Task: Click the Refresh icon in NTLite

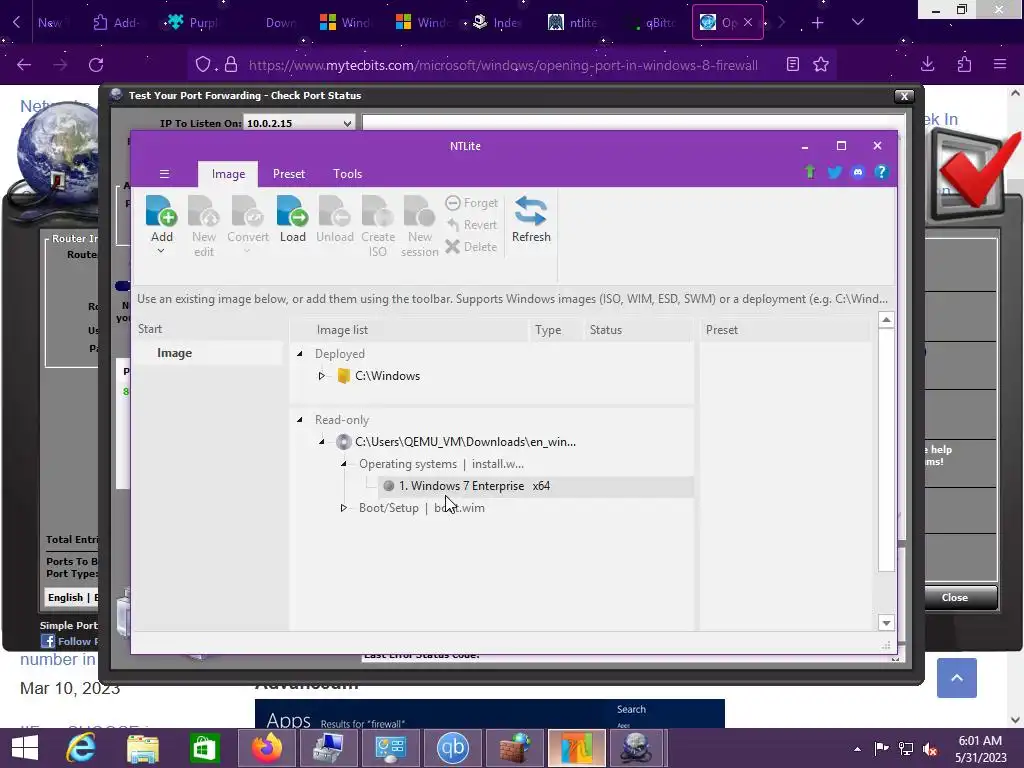Action: (531, 219)
